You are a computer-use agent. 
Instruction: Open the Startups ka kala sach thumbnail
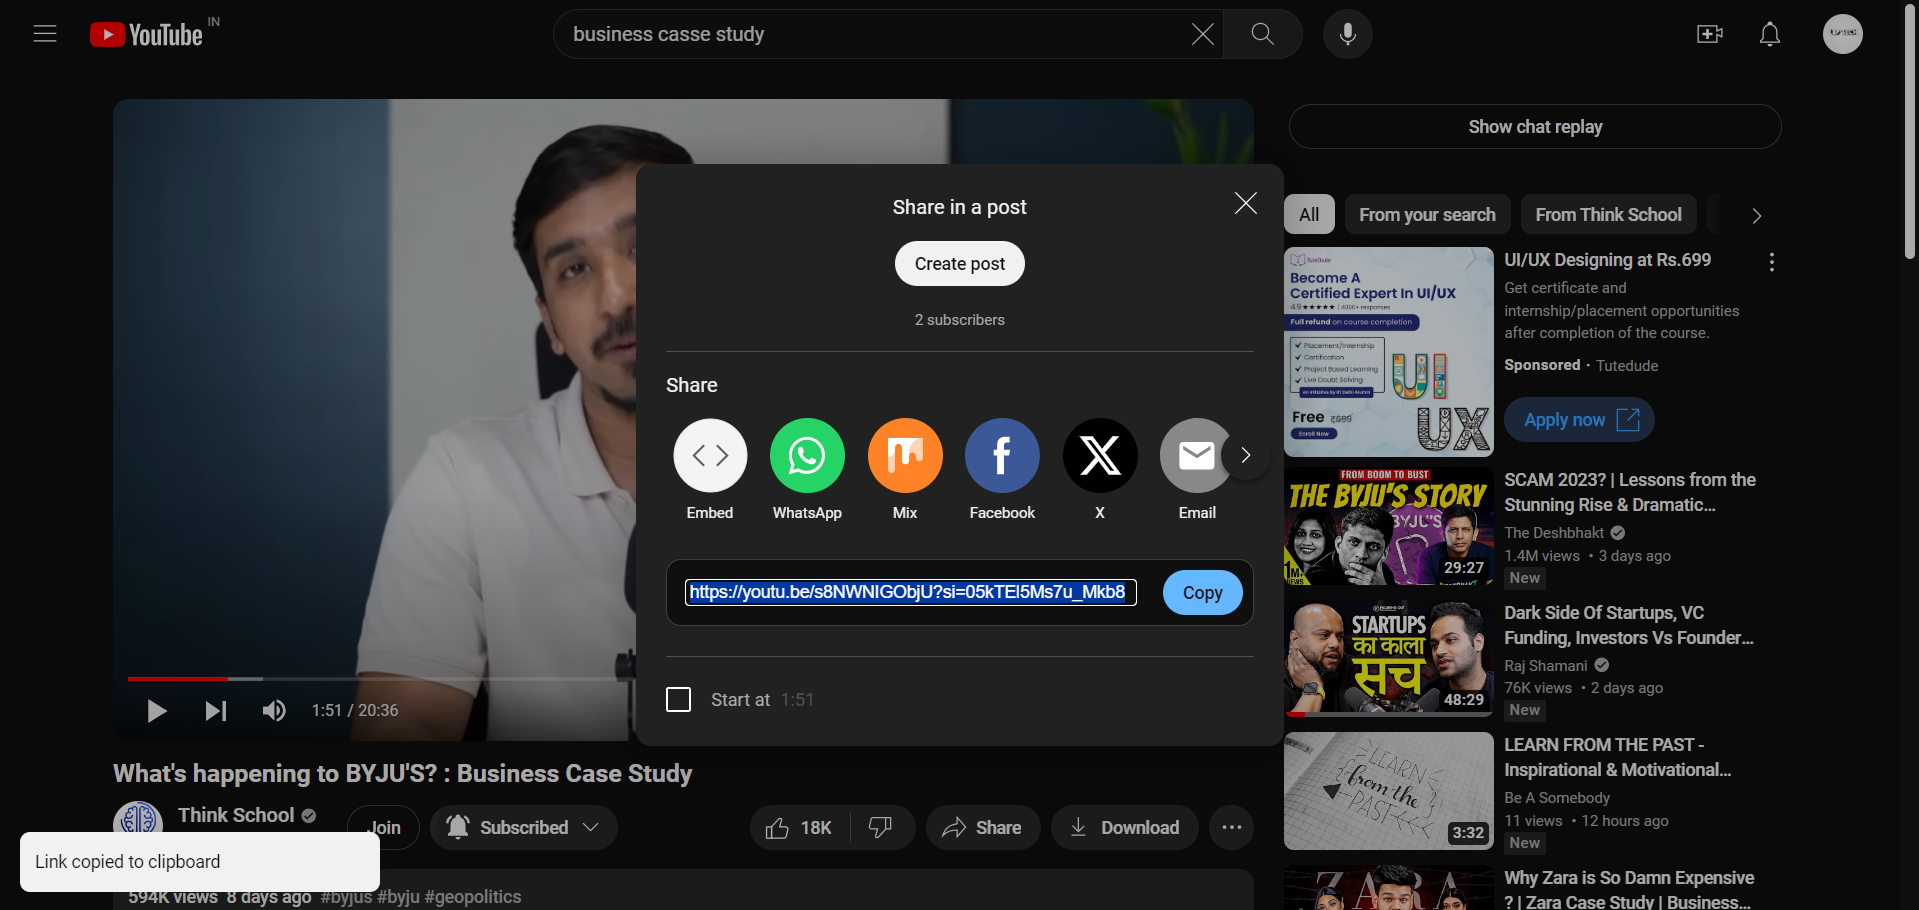[x=1389, y=658]
